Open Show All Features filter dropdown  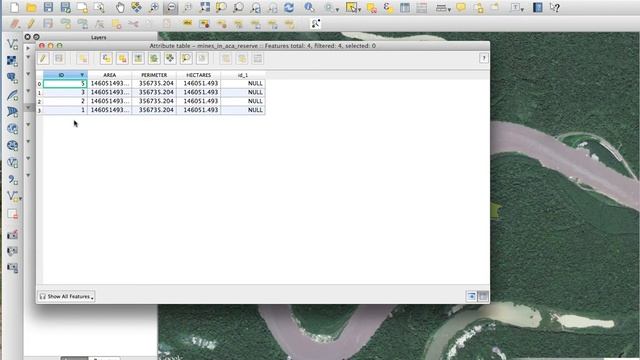coord(66,296)
